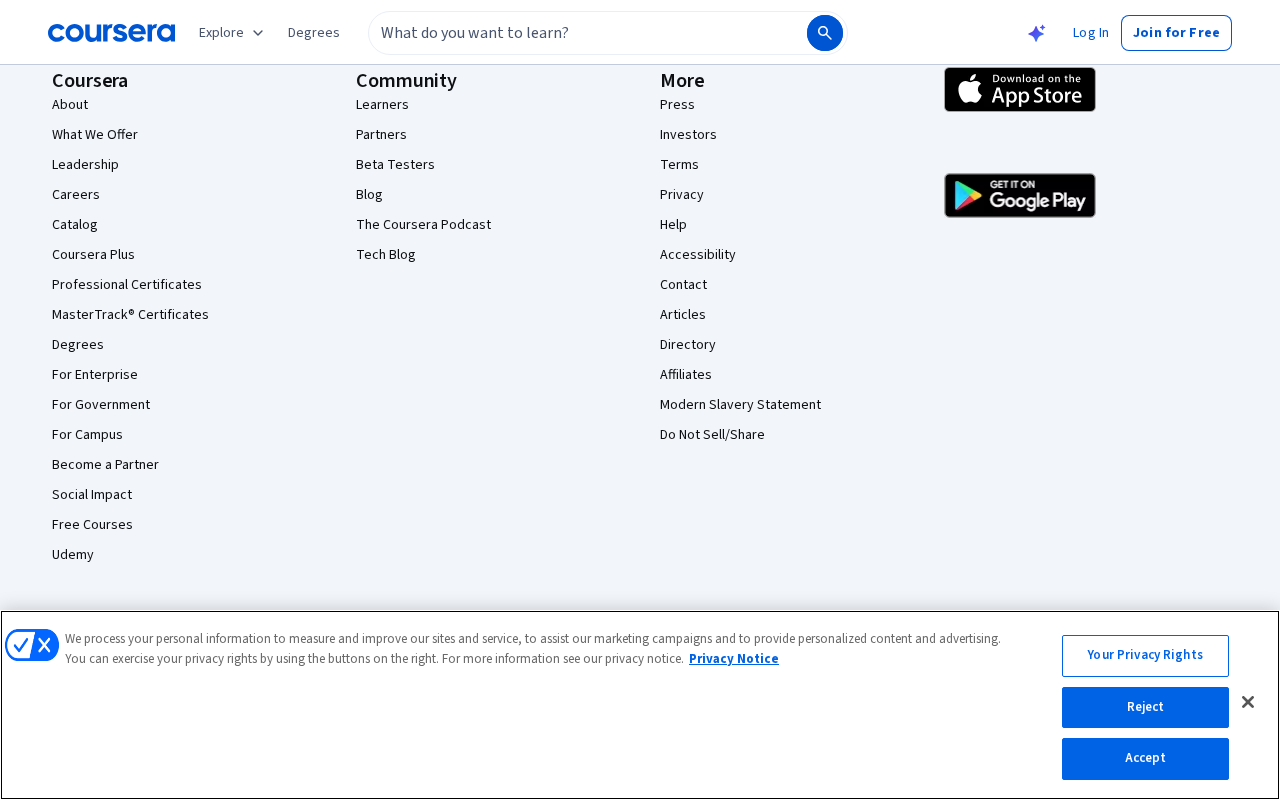1280x800 pixels.
Task: Open the Do Not Sell/Share link
Action: (x=712, y=435)
